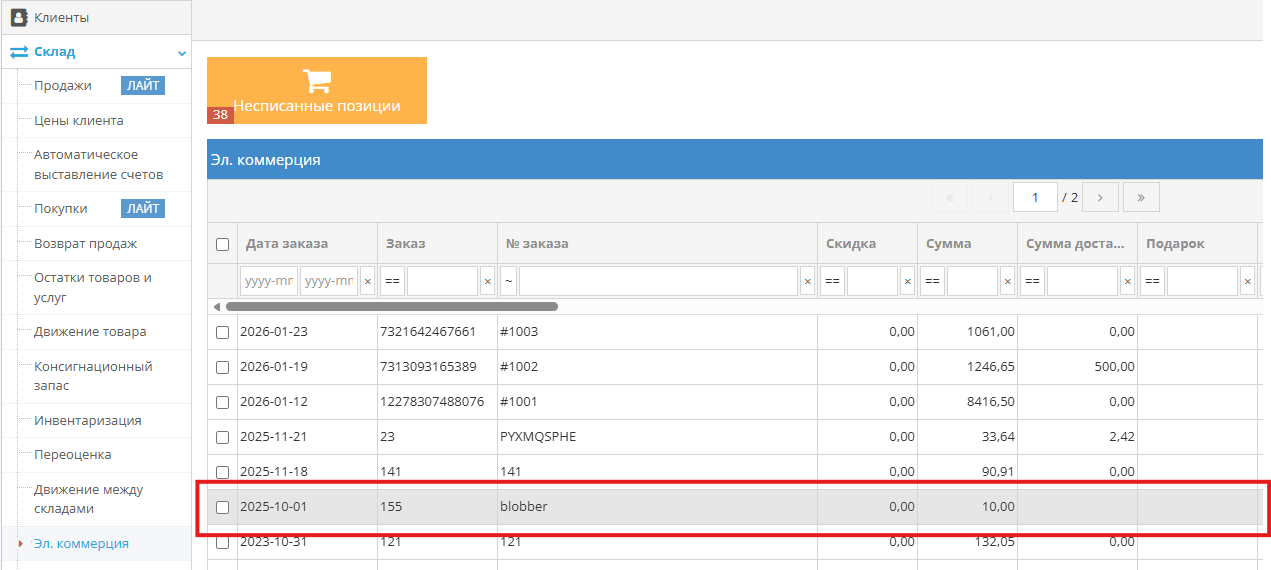Open the Заказ filter operator selector
1271x570 pixels.
[x=391, y=282]
